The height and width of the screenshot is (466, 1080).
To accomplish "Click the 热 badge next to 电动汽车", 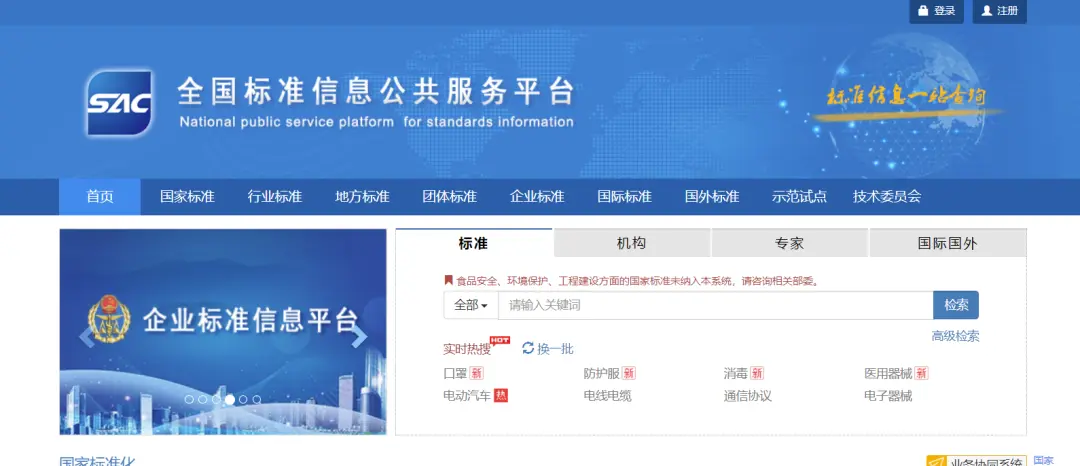I will (x=501, y=396).
